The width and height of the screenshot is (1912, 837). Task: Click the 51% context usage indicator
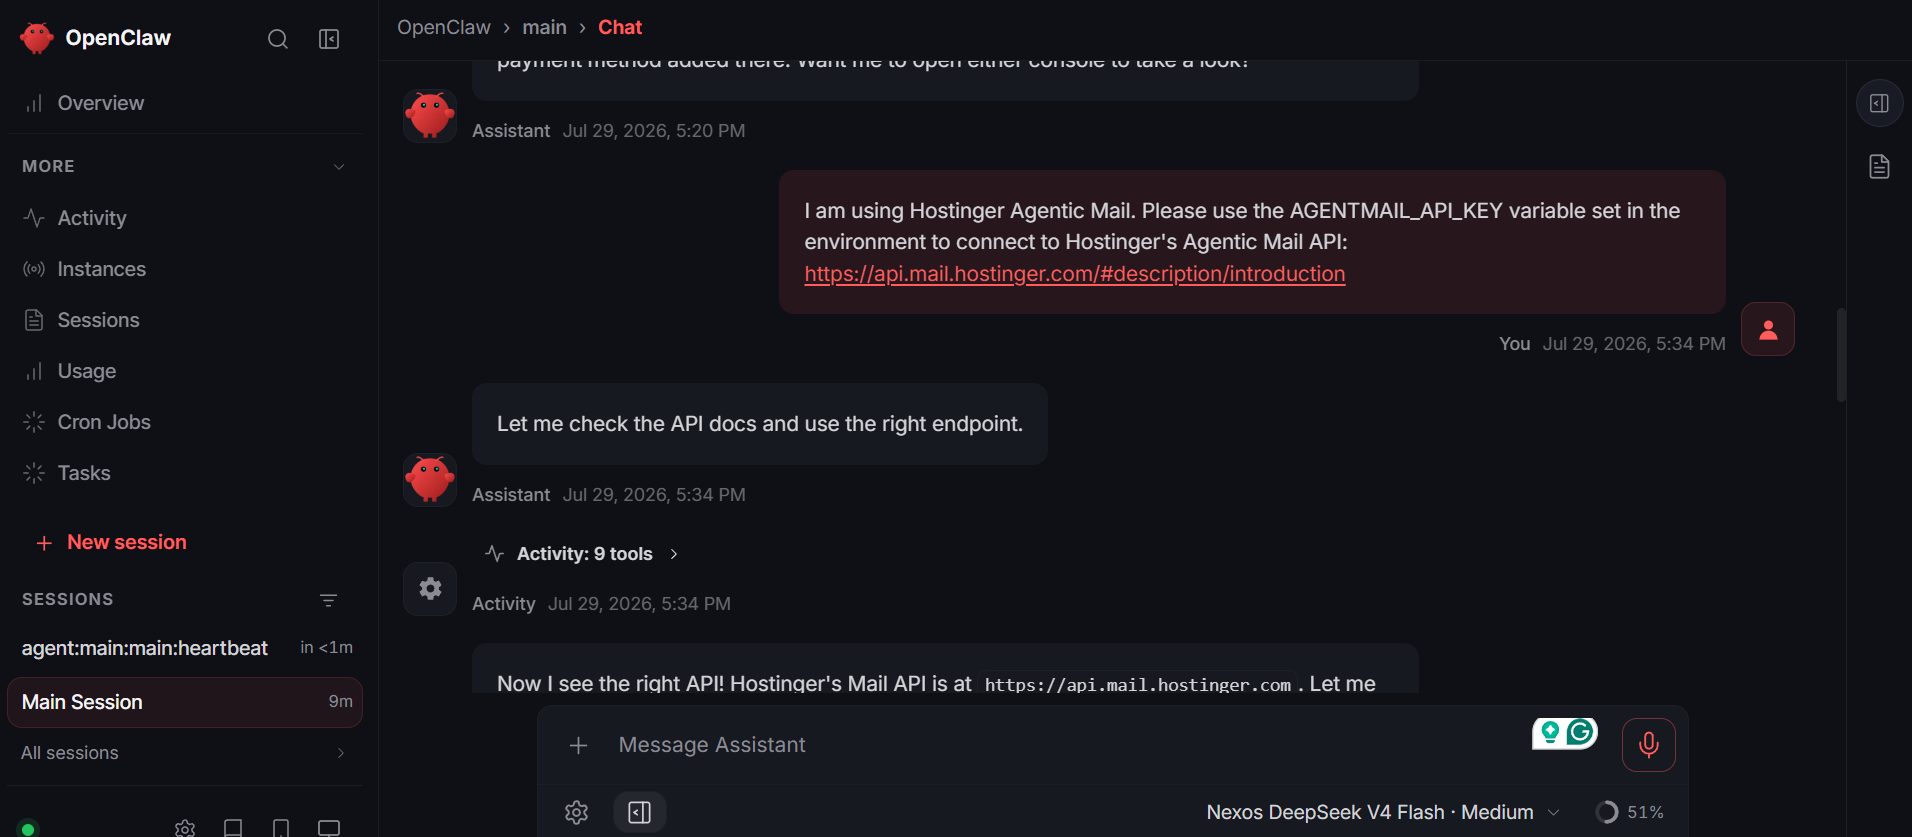tap(1630, 812)
